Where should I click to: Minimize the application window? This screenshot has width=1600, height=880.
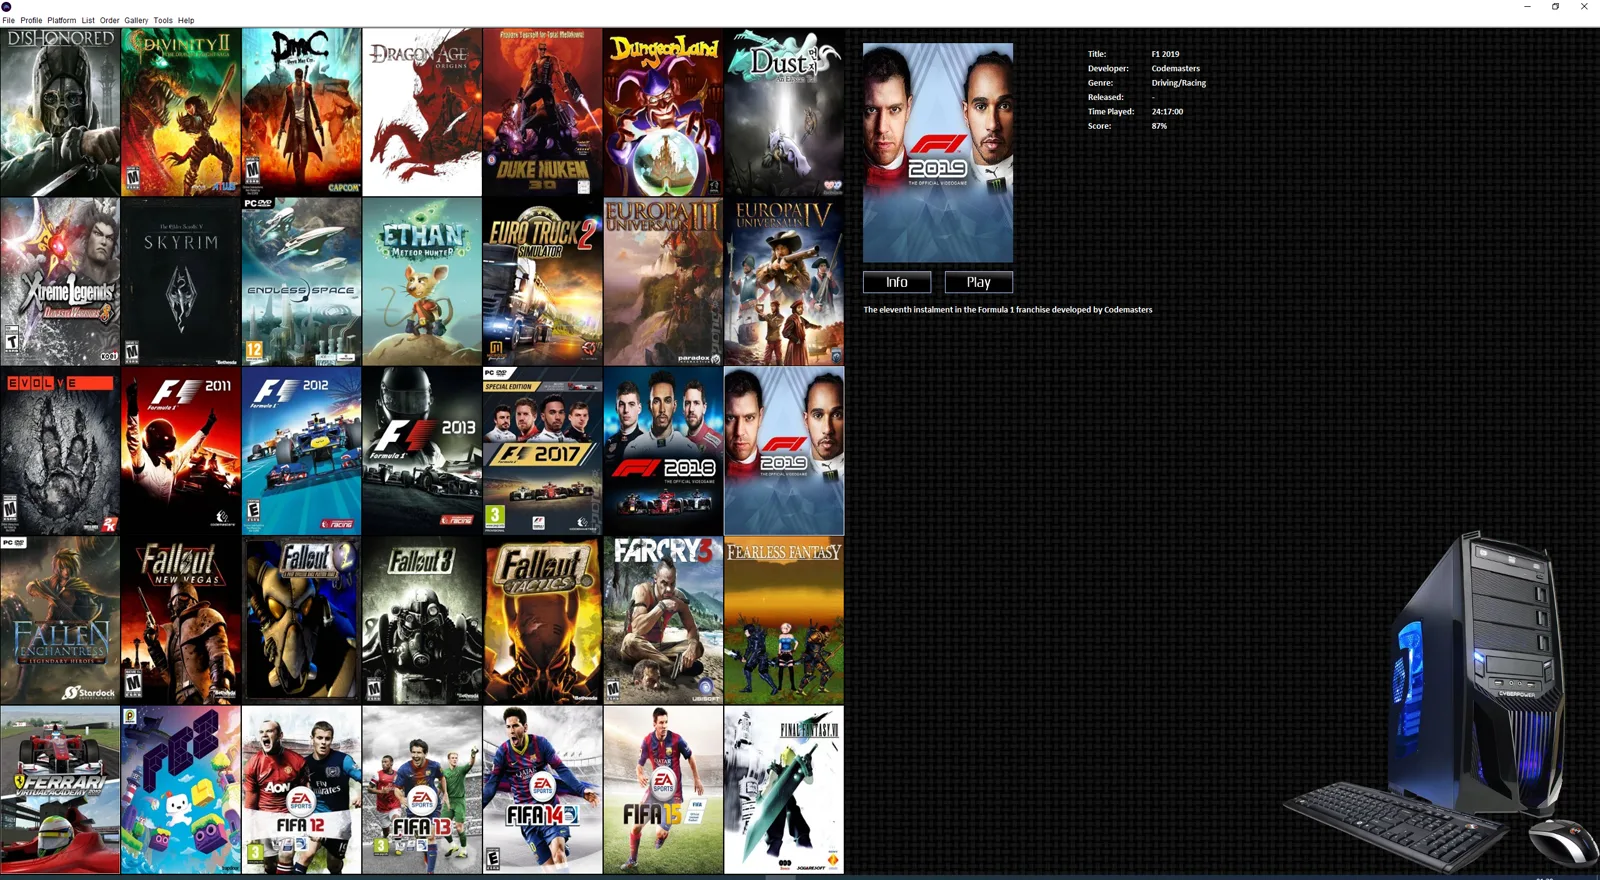(1527, 7)
